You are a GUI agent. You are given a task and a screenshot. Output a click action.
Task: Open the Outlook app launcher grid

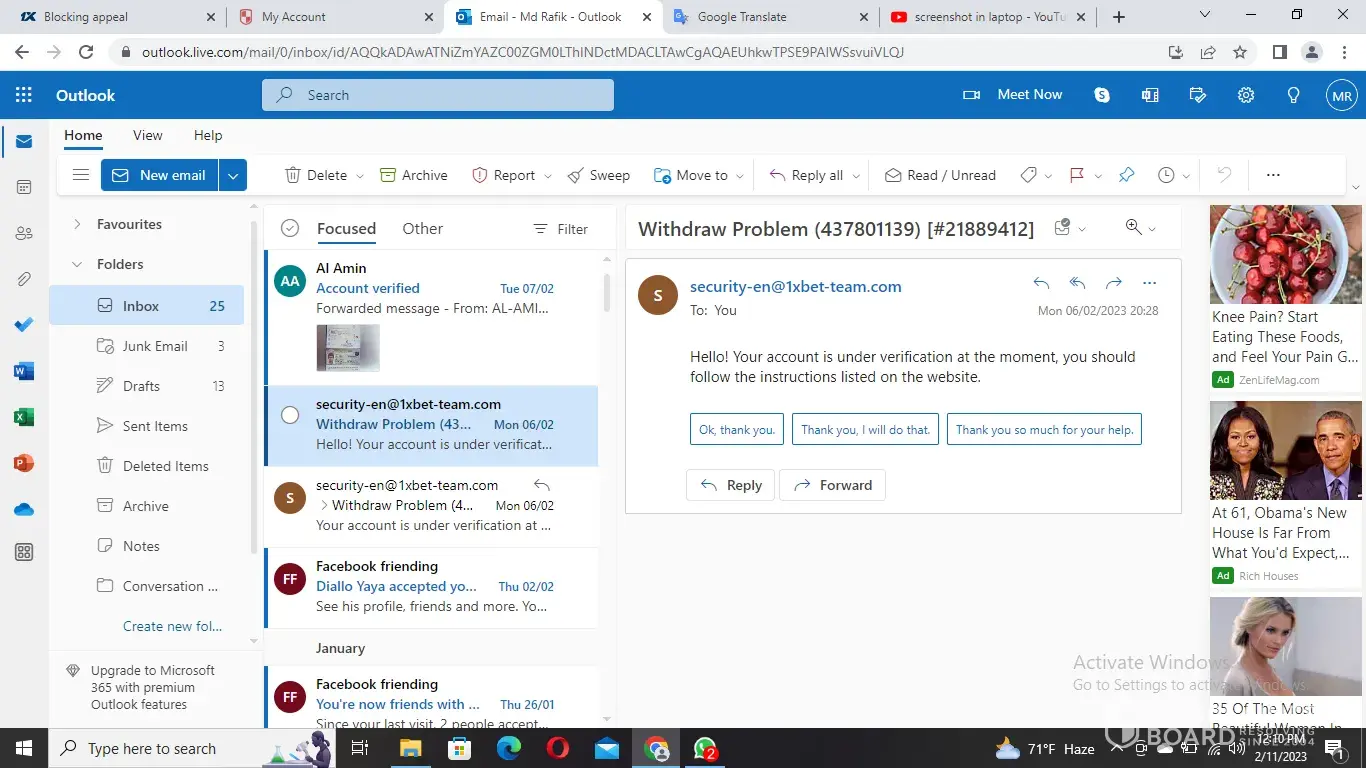(24, 95)
